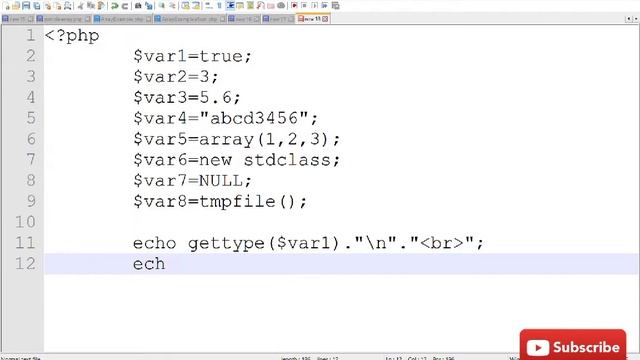
Task: Click the Zoom In toolbar icon
Action: click(x=162, y=6)
